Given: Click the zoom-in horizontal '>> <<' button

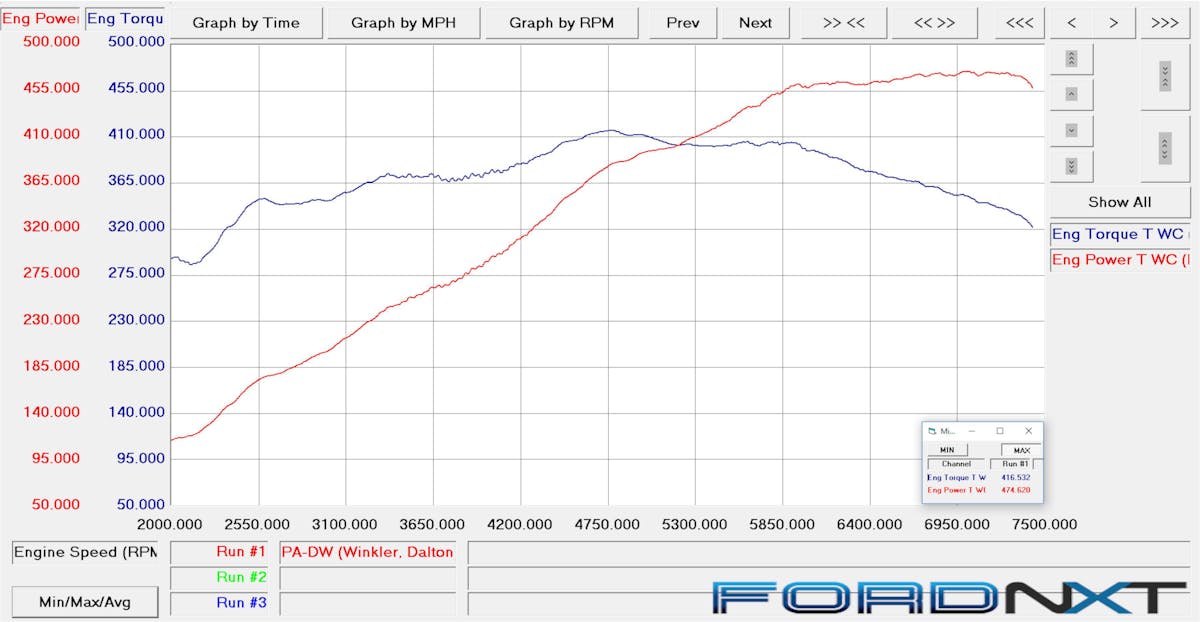Looking at the screenshot, I should coord(843,22).
